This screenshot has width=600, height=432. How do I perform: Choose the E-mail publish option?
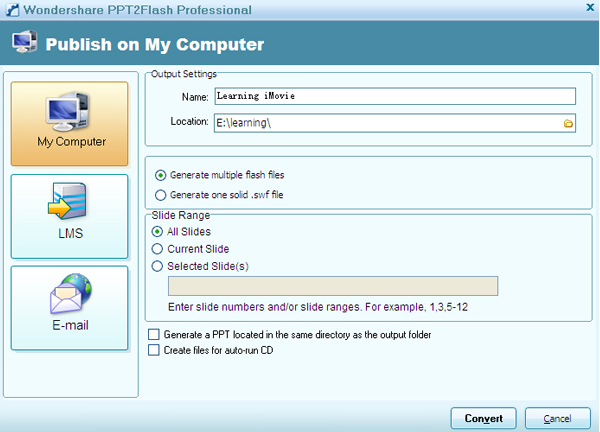pyautogui.click(x=69, y=308)
